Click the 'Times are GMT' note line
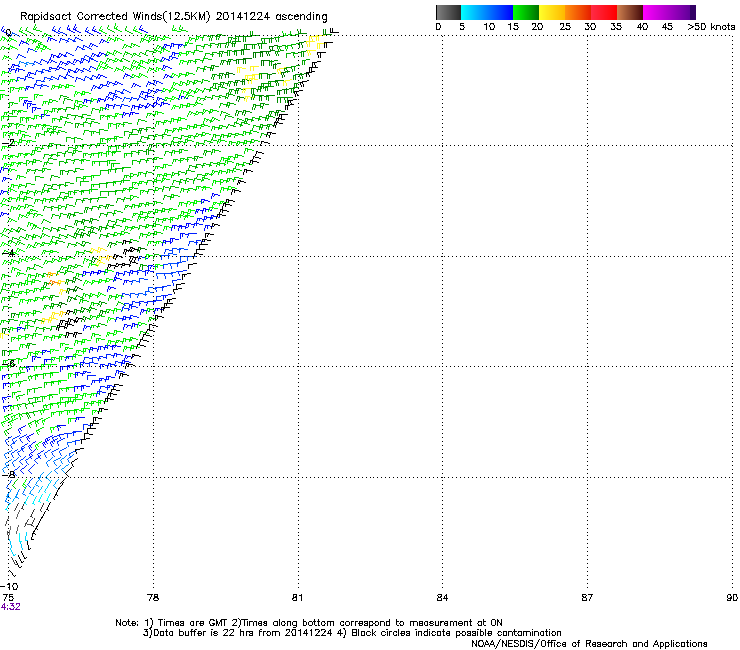Screen dimensions: 740x650 309,623
